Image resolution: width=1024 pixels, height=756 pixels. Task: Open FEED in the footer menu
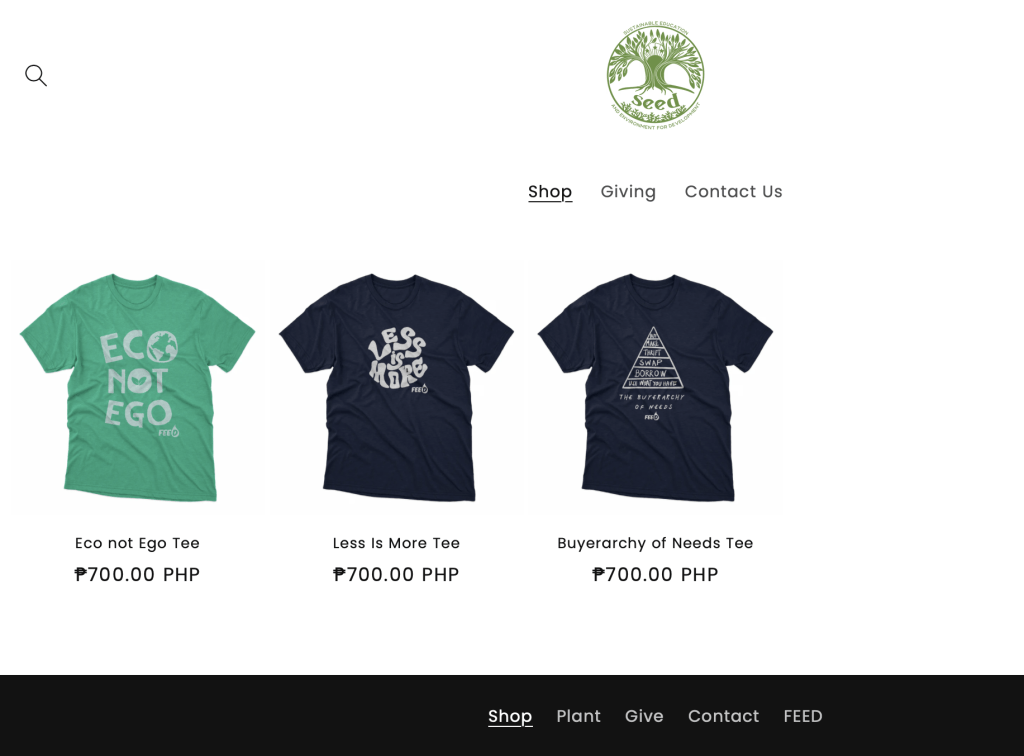pos(803,716)
